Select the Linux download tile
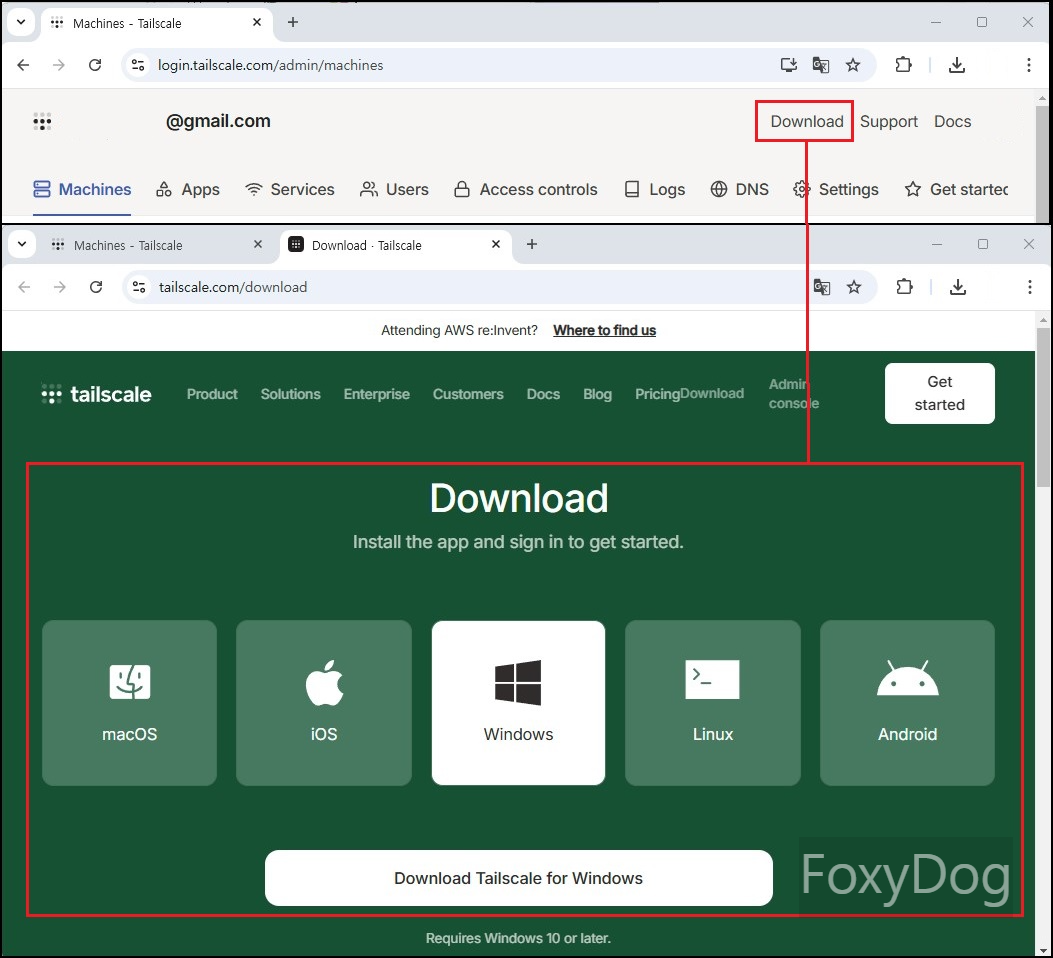 click(x=713, y=703)
